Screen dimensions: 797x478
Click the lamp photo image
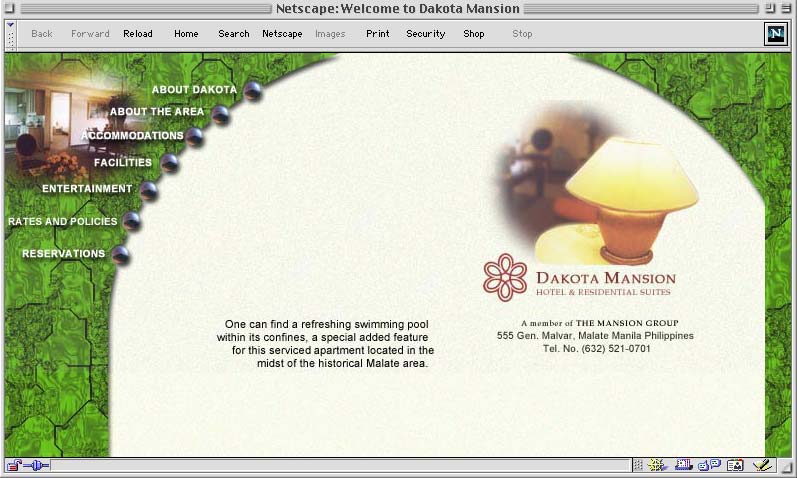pos(599,184)
